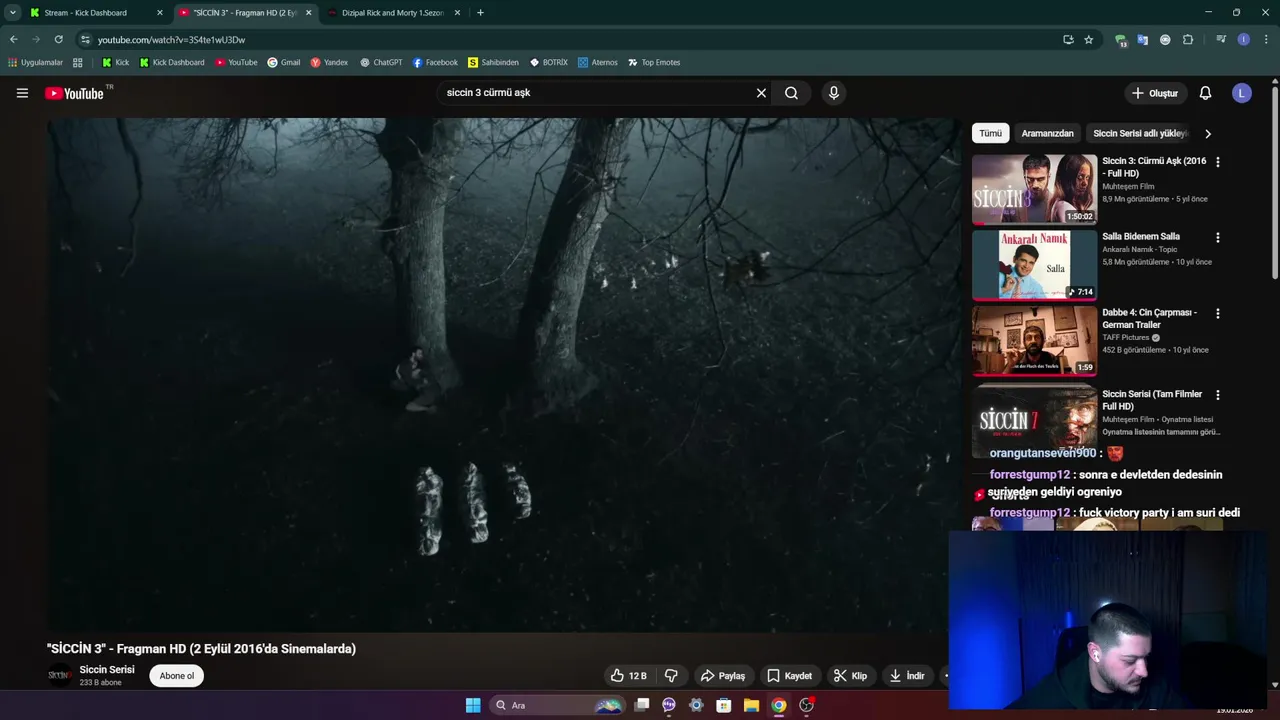Open the Oluştur create menu
1280x720 pixels.
pyautogui.click(x=1154, y=93)
